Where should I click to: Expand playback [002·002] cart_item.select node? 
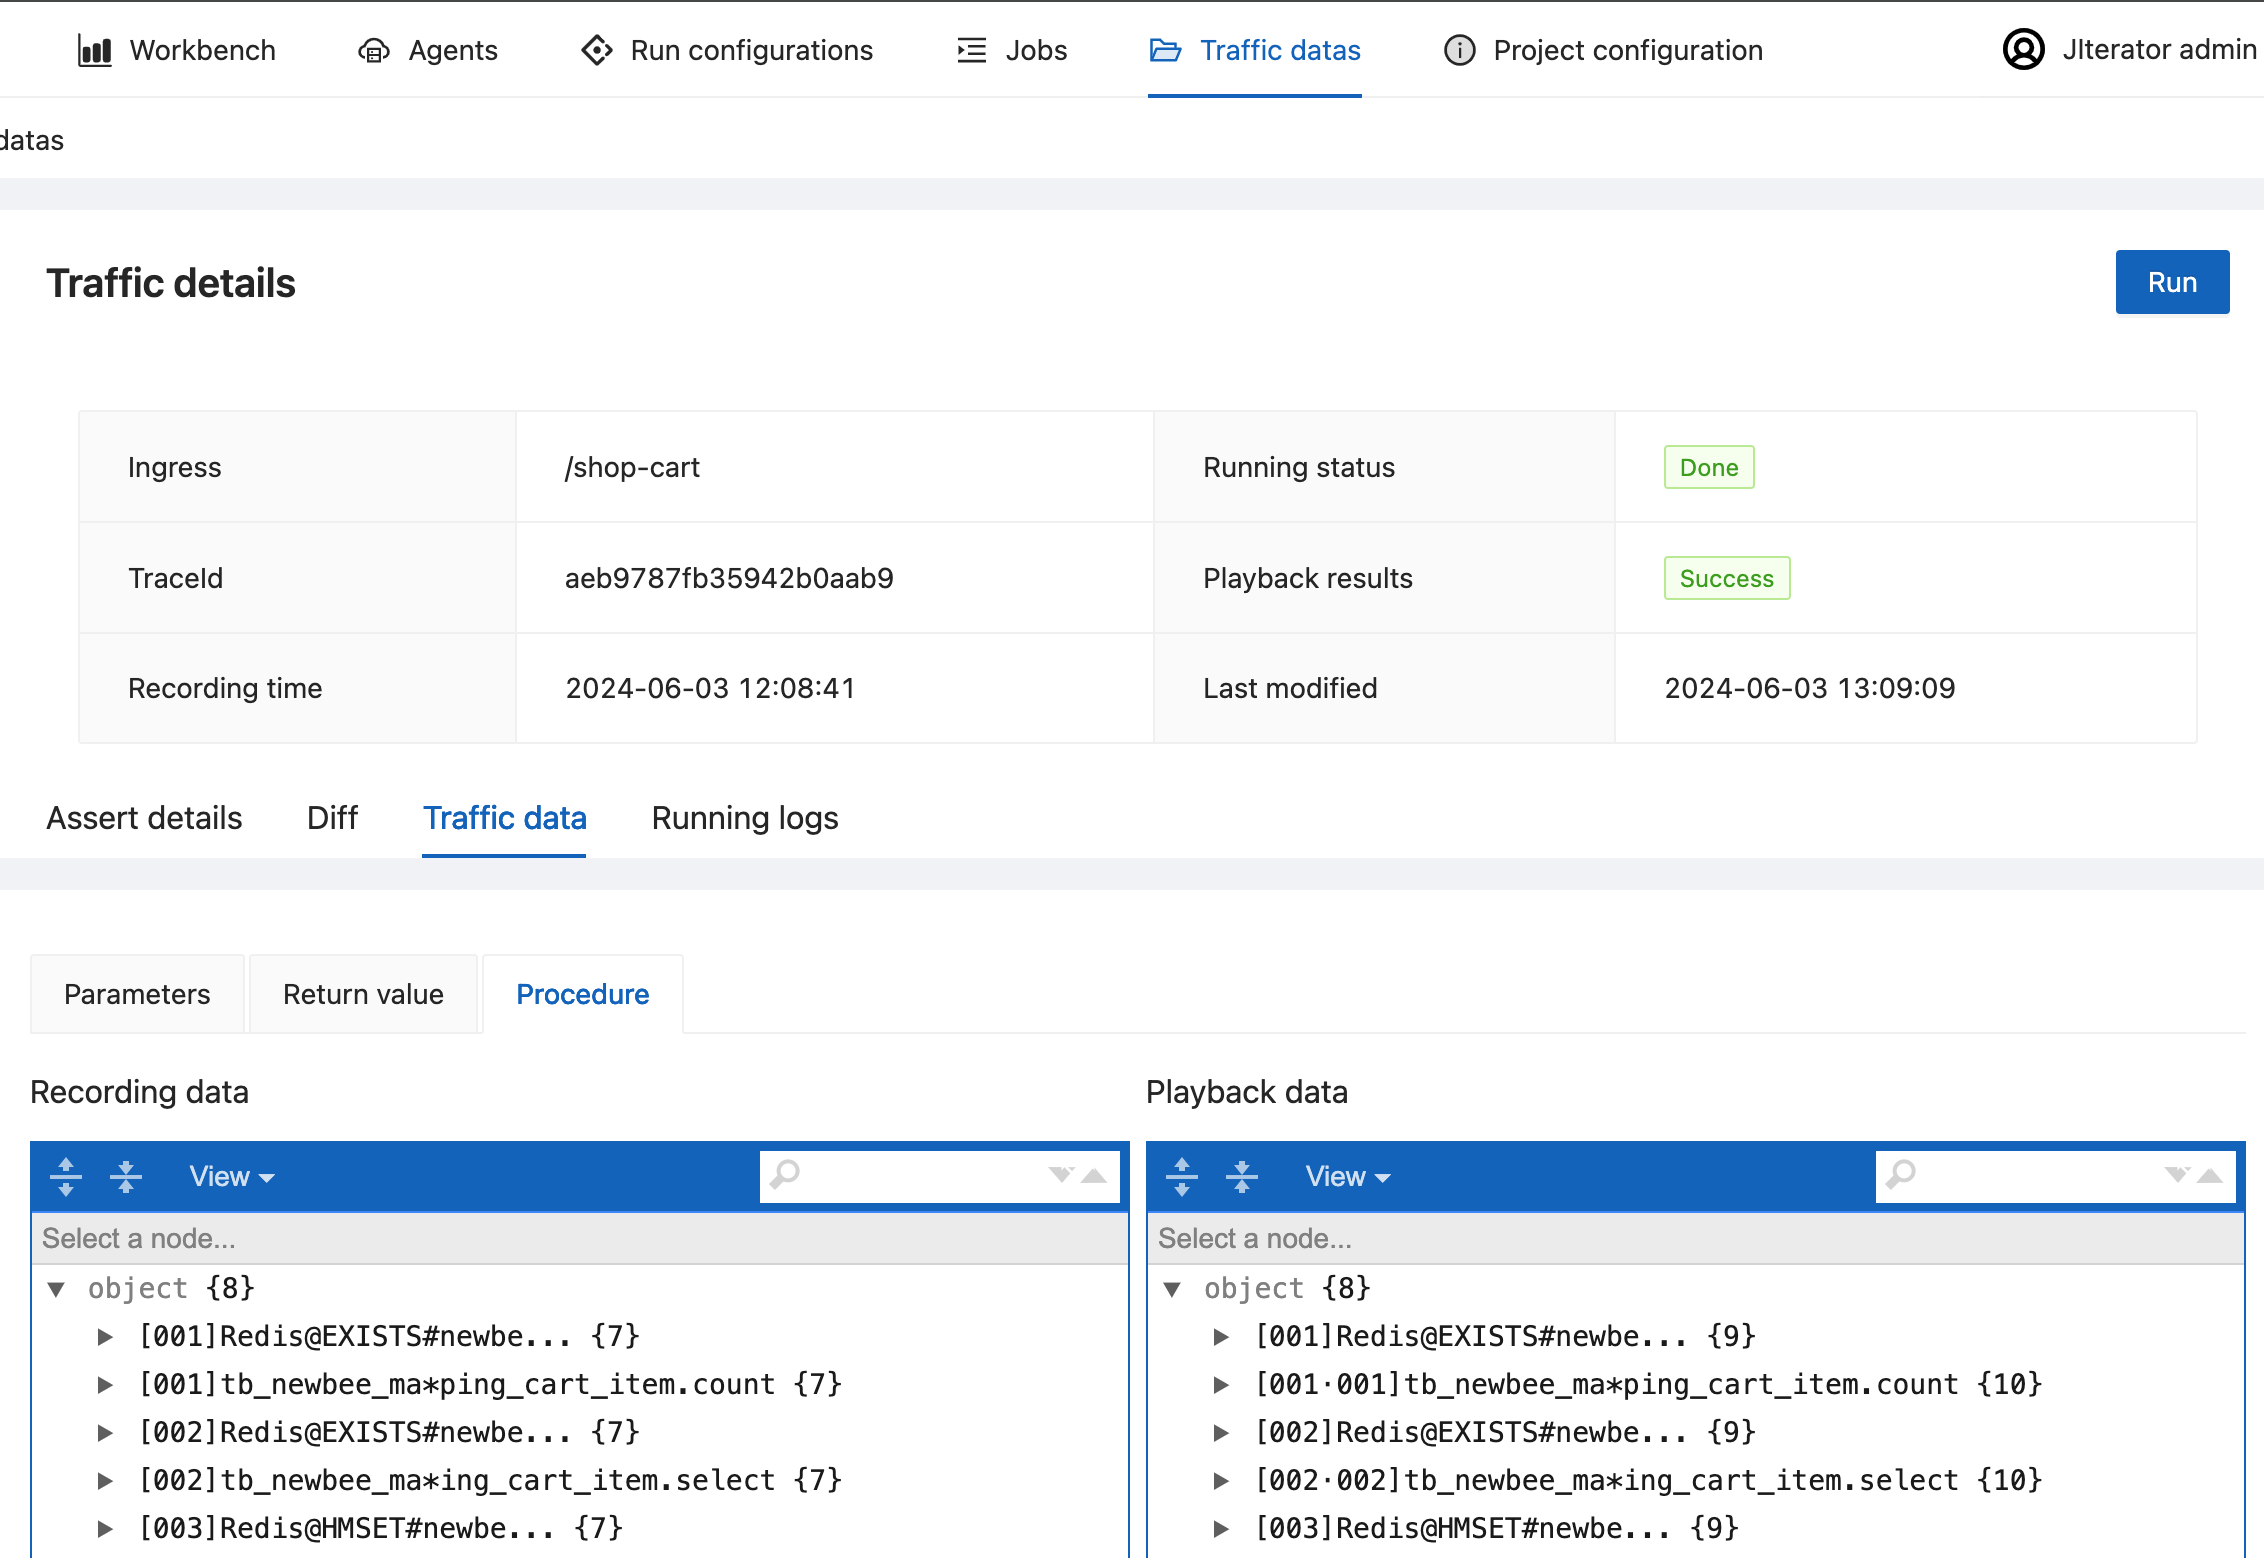[1221, 1481]
